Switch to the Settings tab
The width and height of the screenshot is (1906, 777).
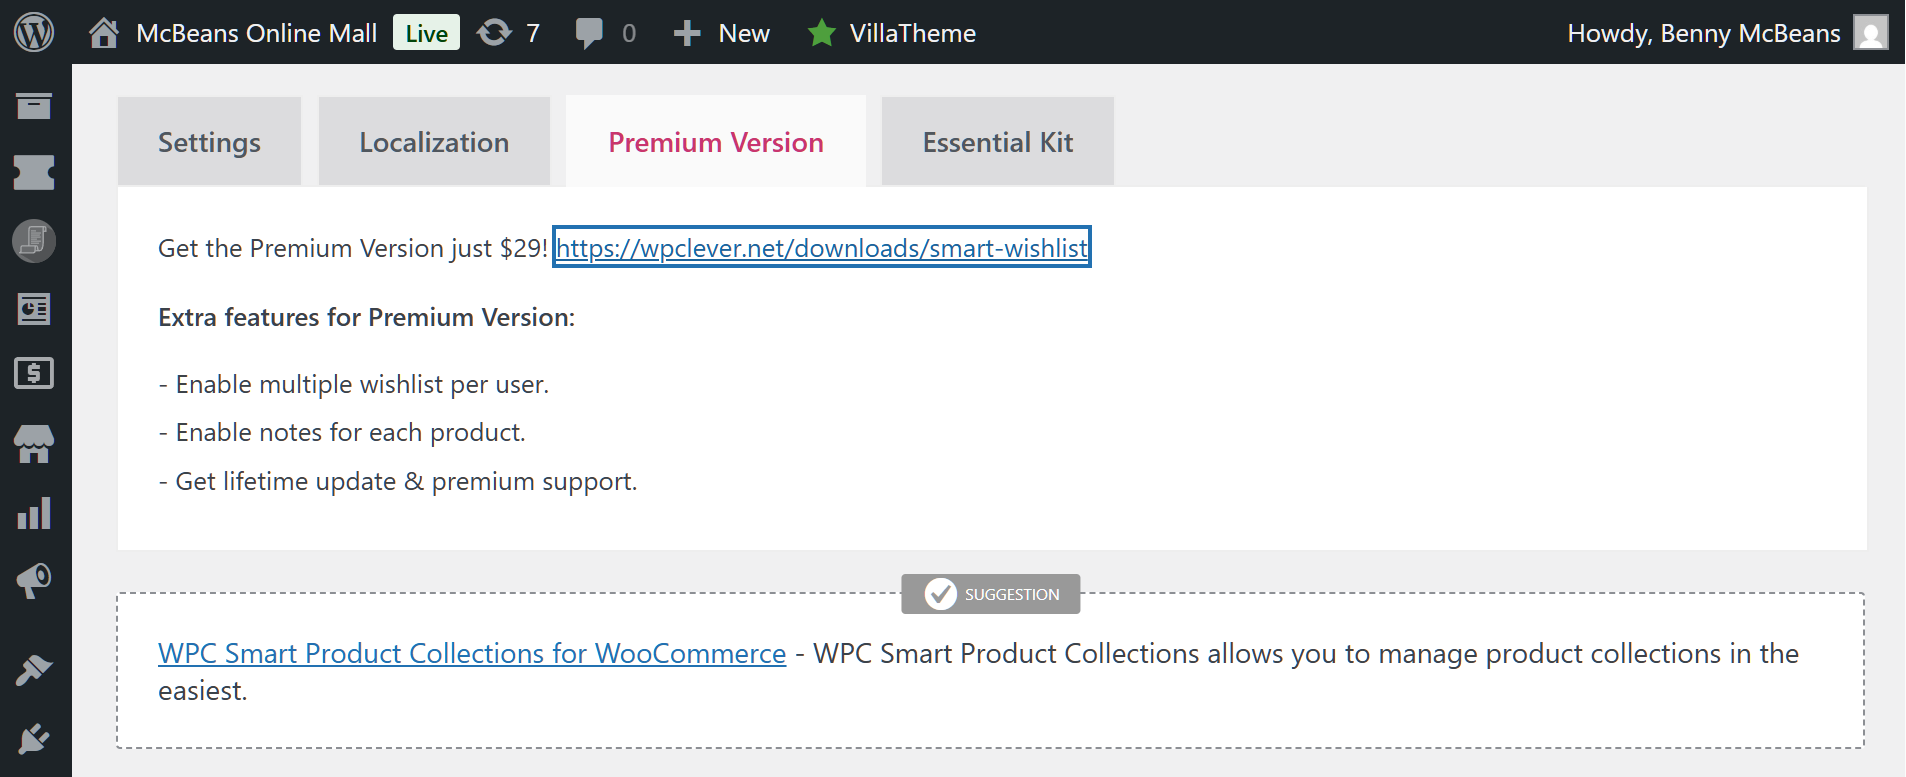tap(209, 142)
